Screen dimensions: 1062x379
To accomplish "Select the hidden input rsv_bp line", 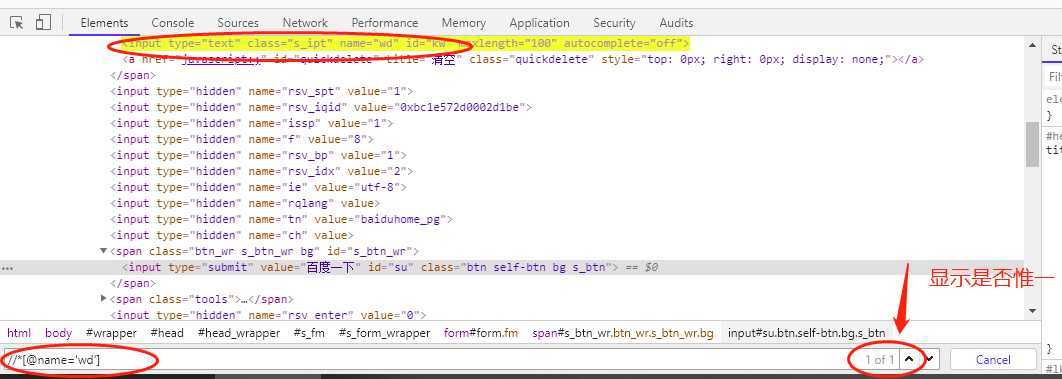I will pyautogui.click(x=258, y=155).
